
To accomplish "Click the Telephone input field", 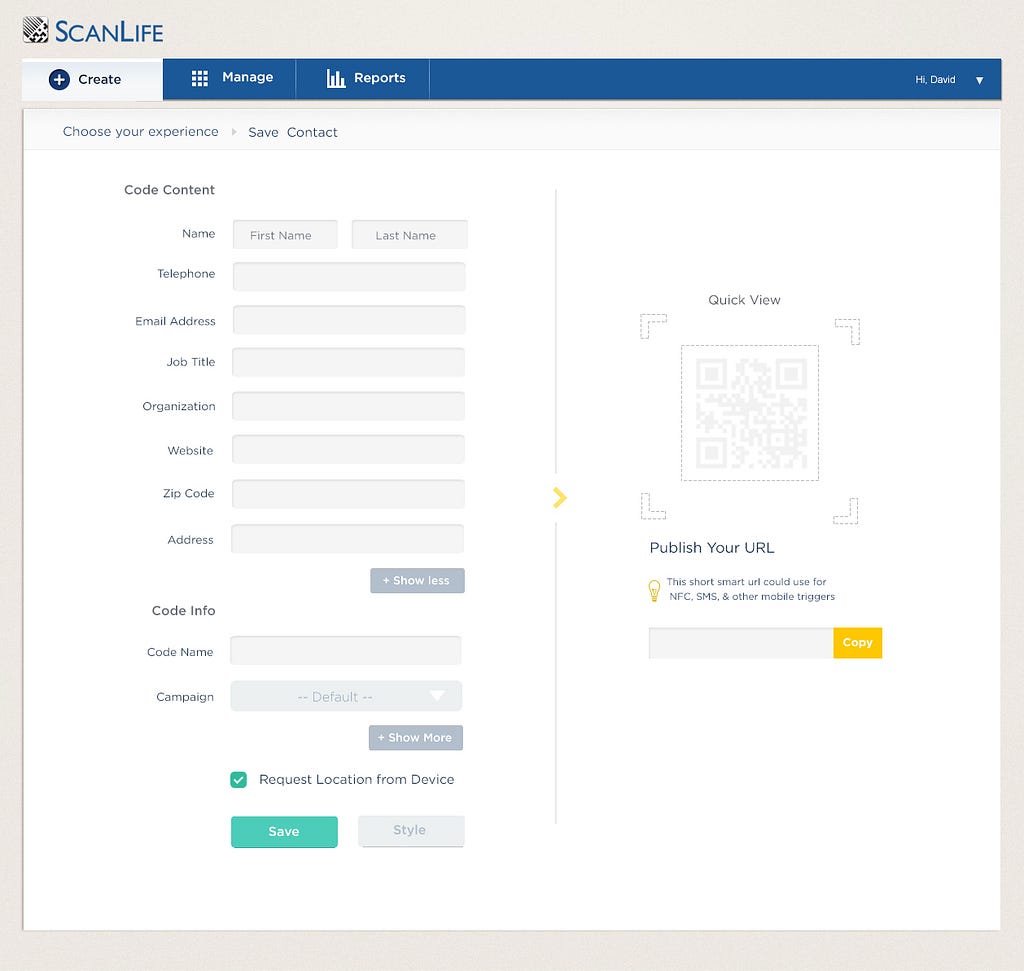I will tap(349, 277).
